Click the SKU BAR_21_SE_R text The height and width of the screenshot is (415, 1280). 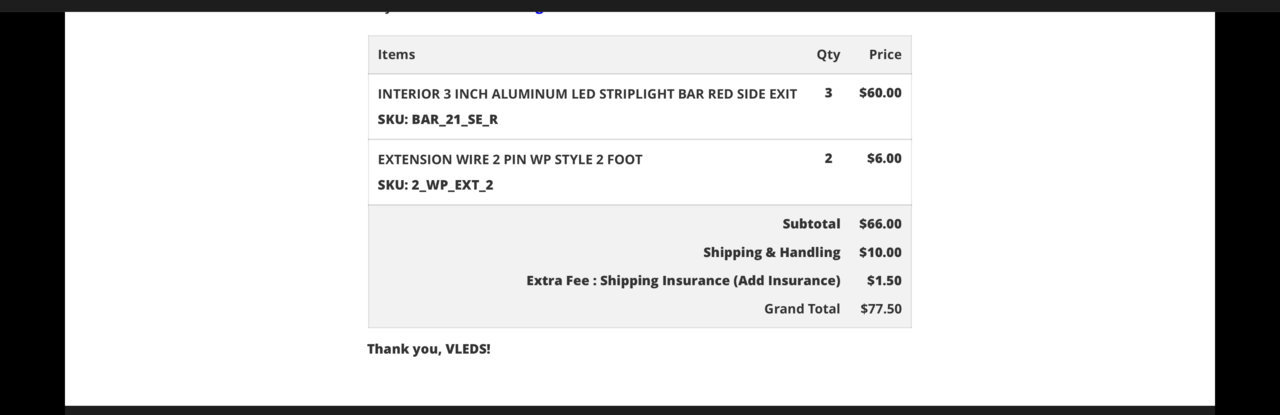click(x=438, y=119)
